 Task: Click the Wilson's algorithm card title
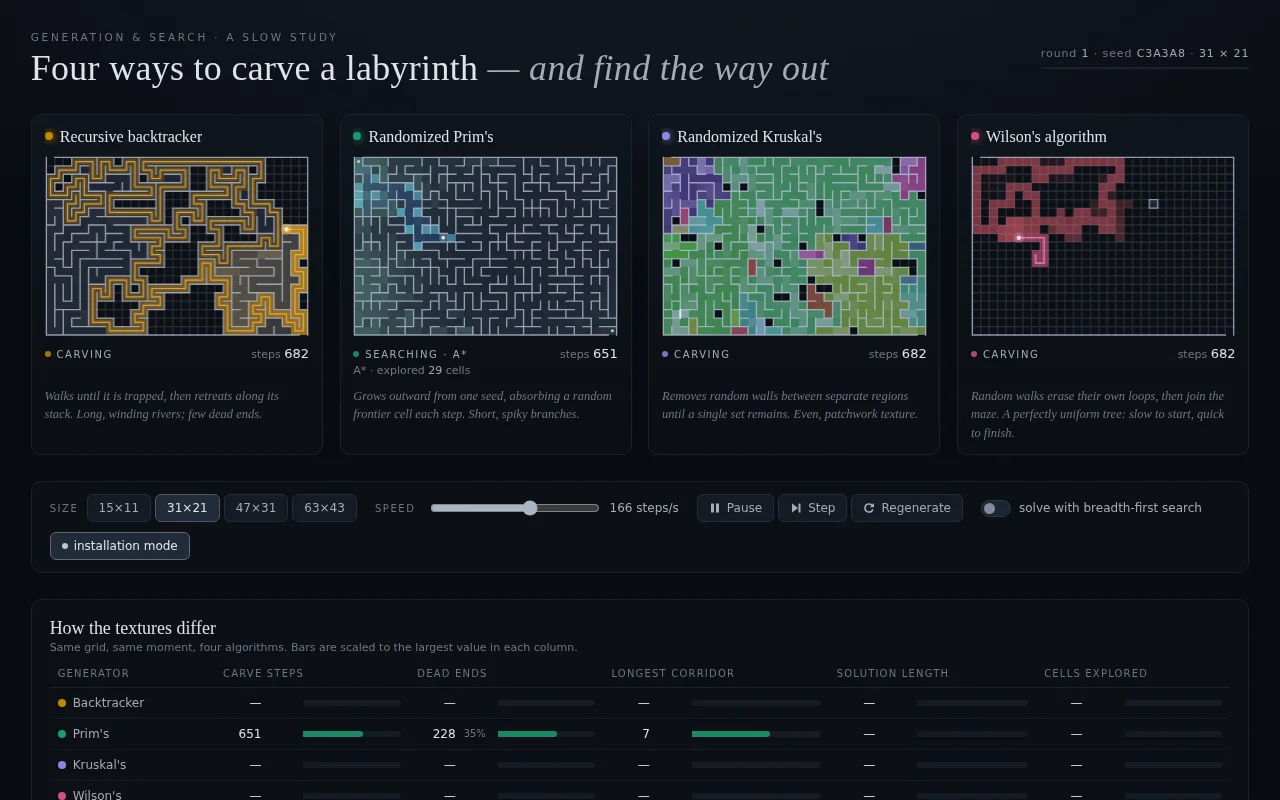click(x=1046, y=136)
